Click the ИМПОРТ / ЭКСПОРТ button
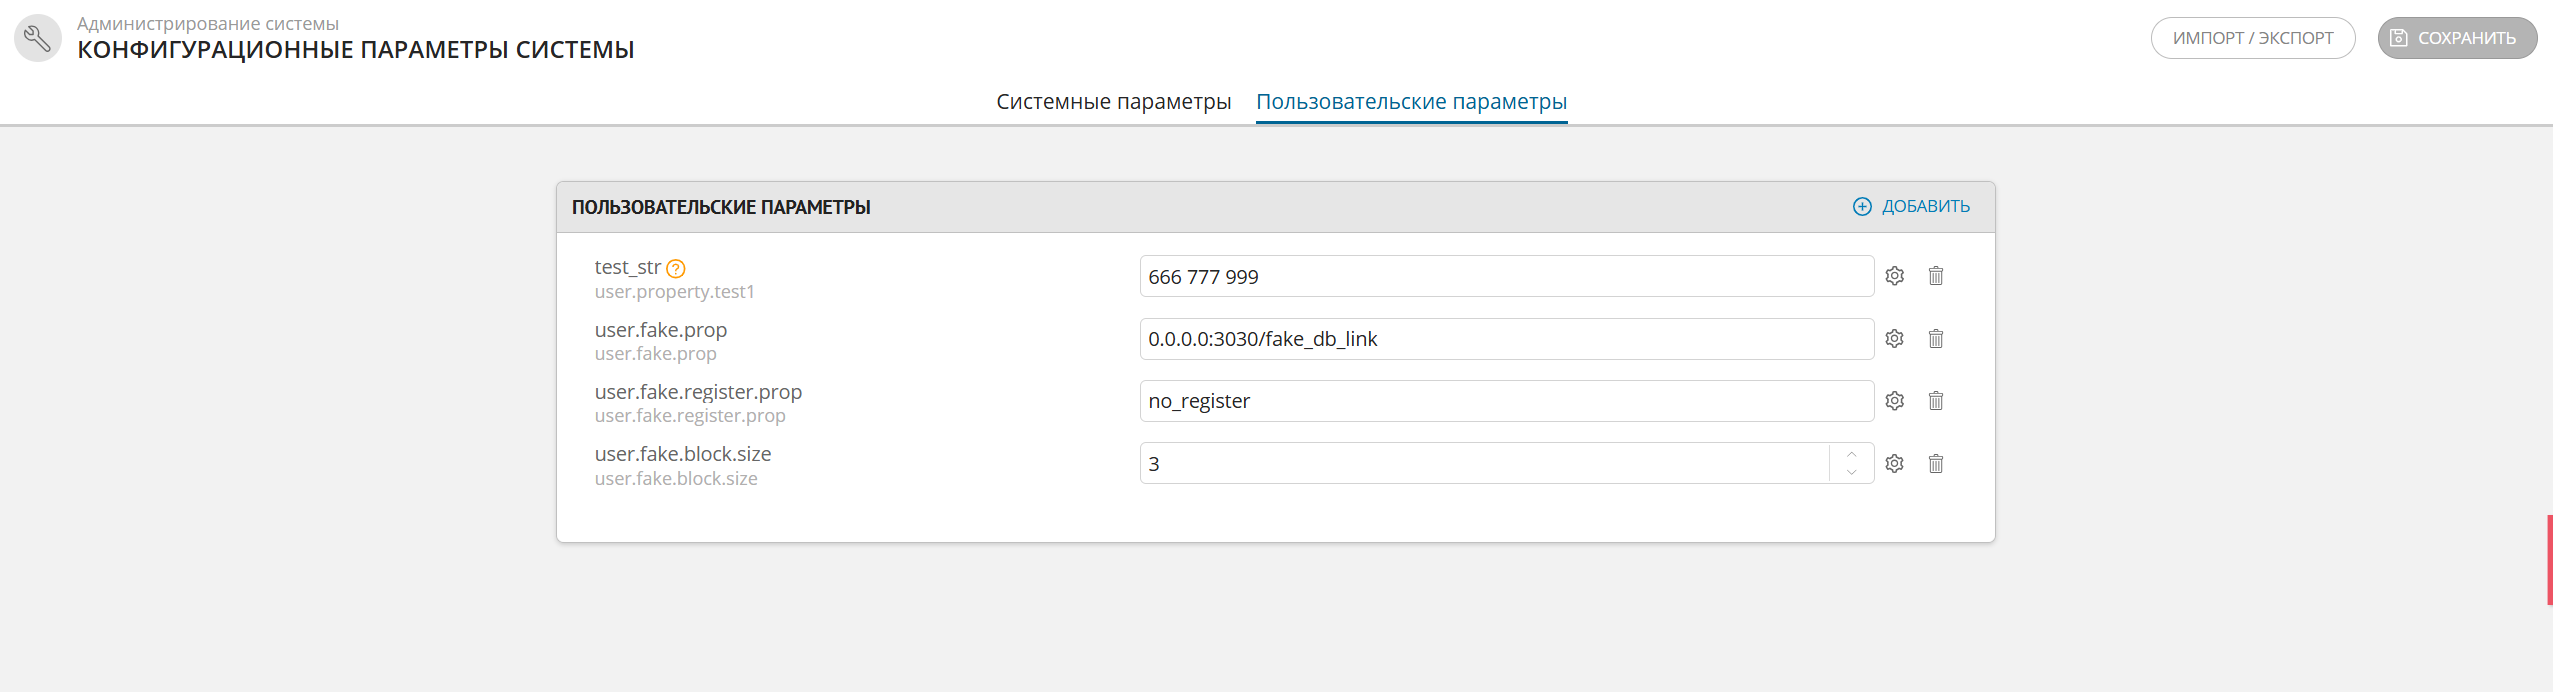The width and height of the screenshot is (2553, 692). [x=2254, y=37]
